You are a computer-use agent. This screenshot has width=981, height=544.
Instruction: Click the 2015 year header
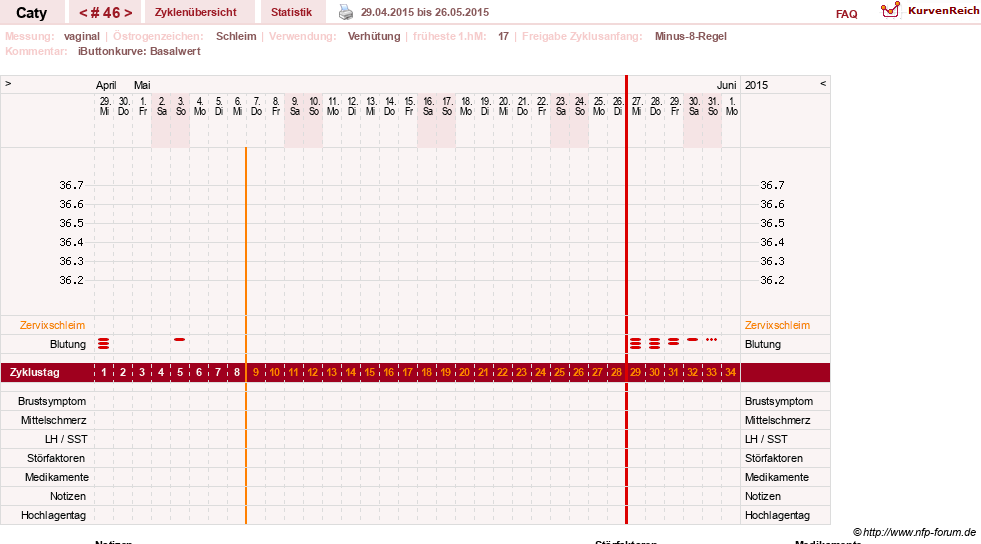[x=756, y=85]
